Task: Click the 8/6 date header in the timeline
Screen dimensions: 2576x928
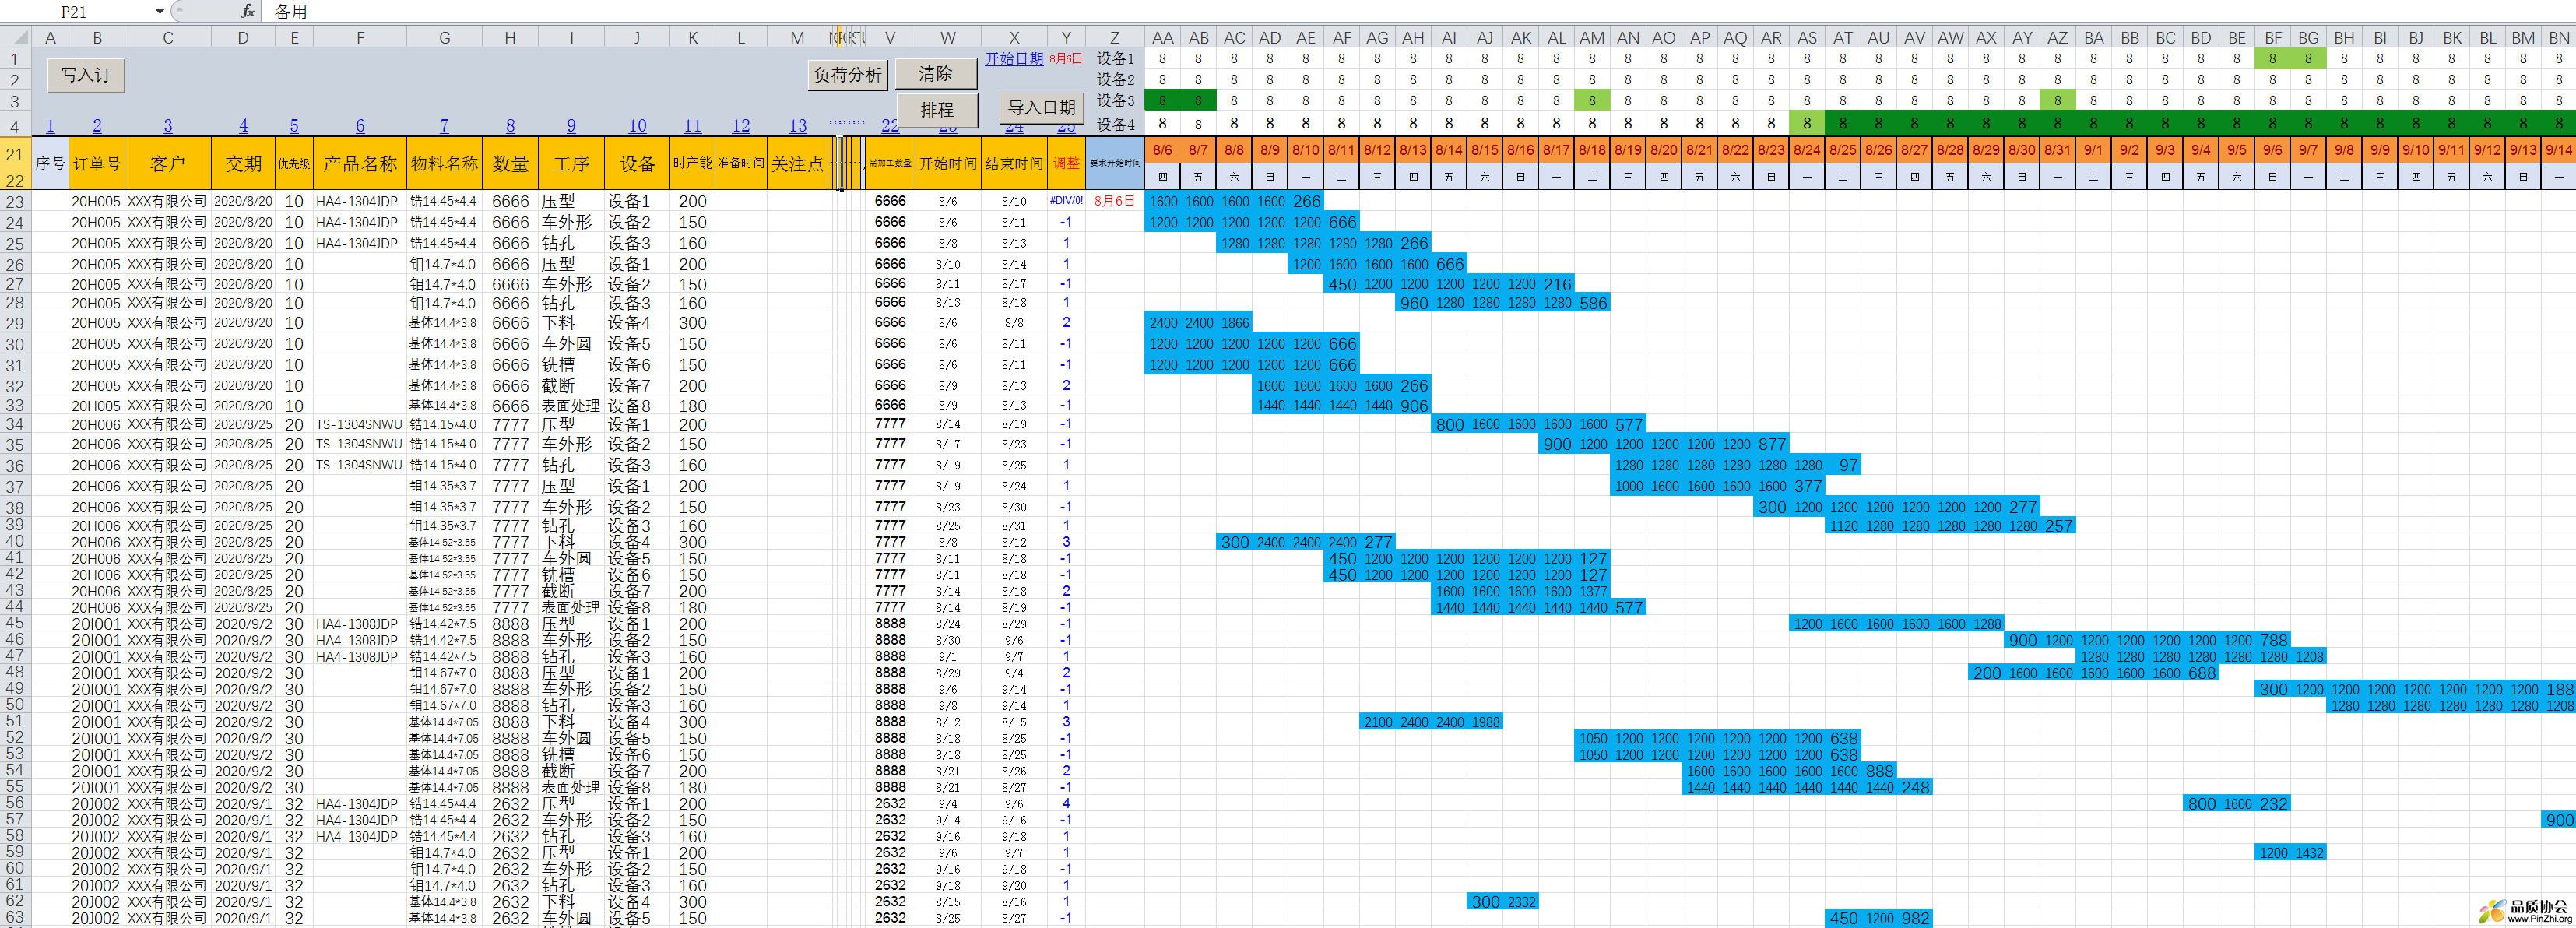Action: (x=1162, y=150)
